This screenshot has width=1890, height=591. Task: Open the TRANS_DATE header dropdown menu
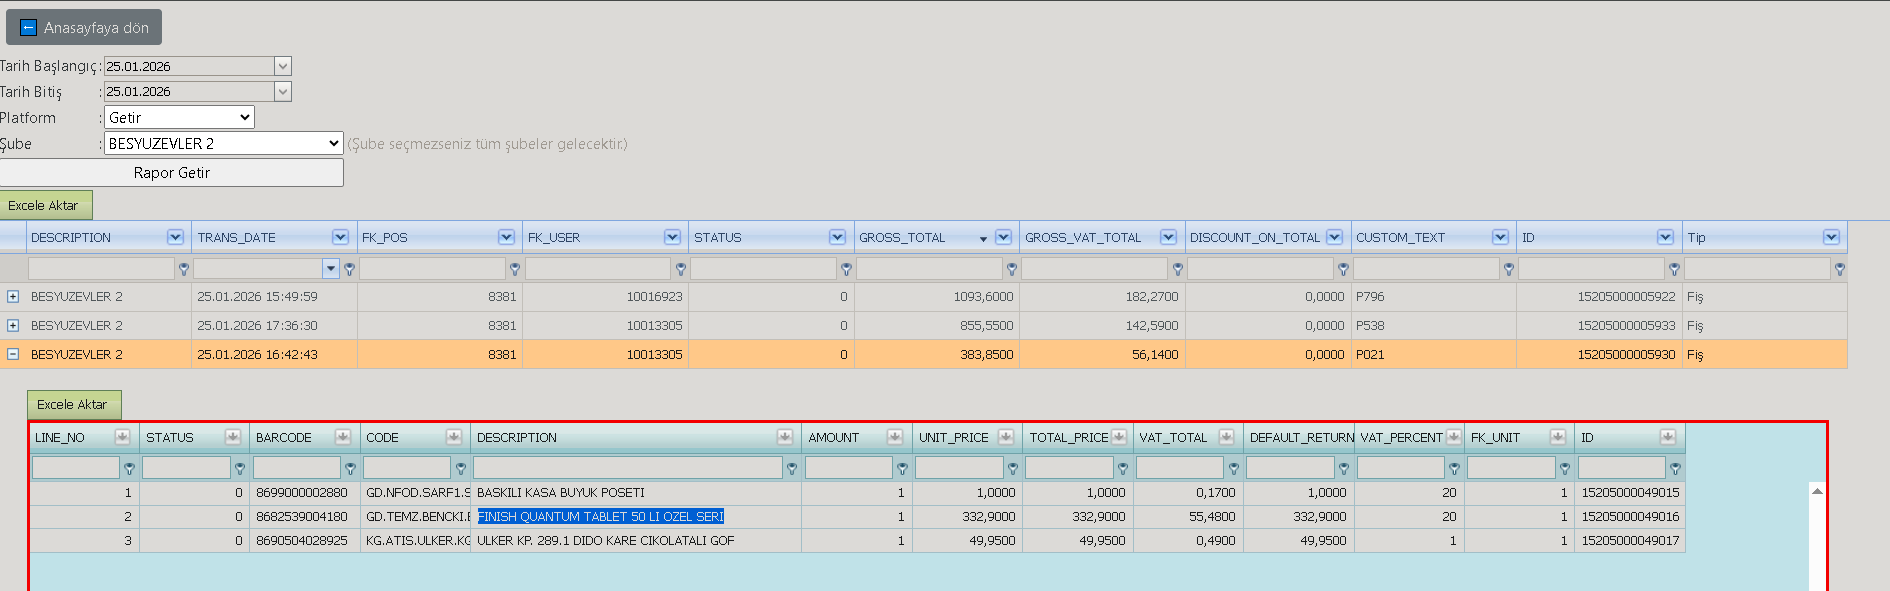340,237
